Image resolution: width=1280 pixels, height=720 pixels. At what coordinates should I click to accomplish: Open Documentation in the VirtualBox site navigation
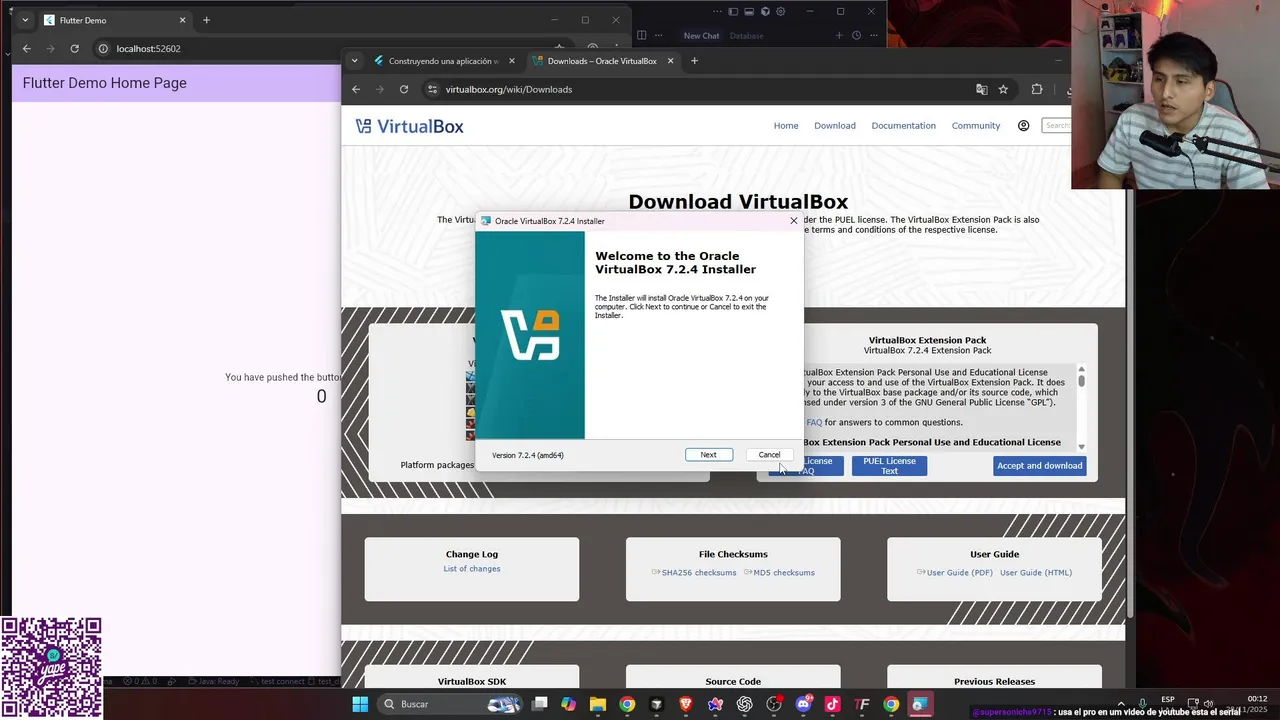coord(903,126)
